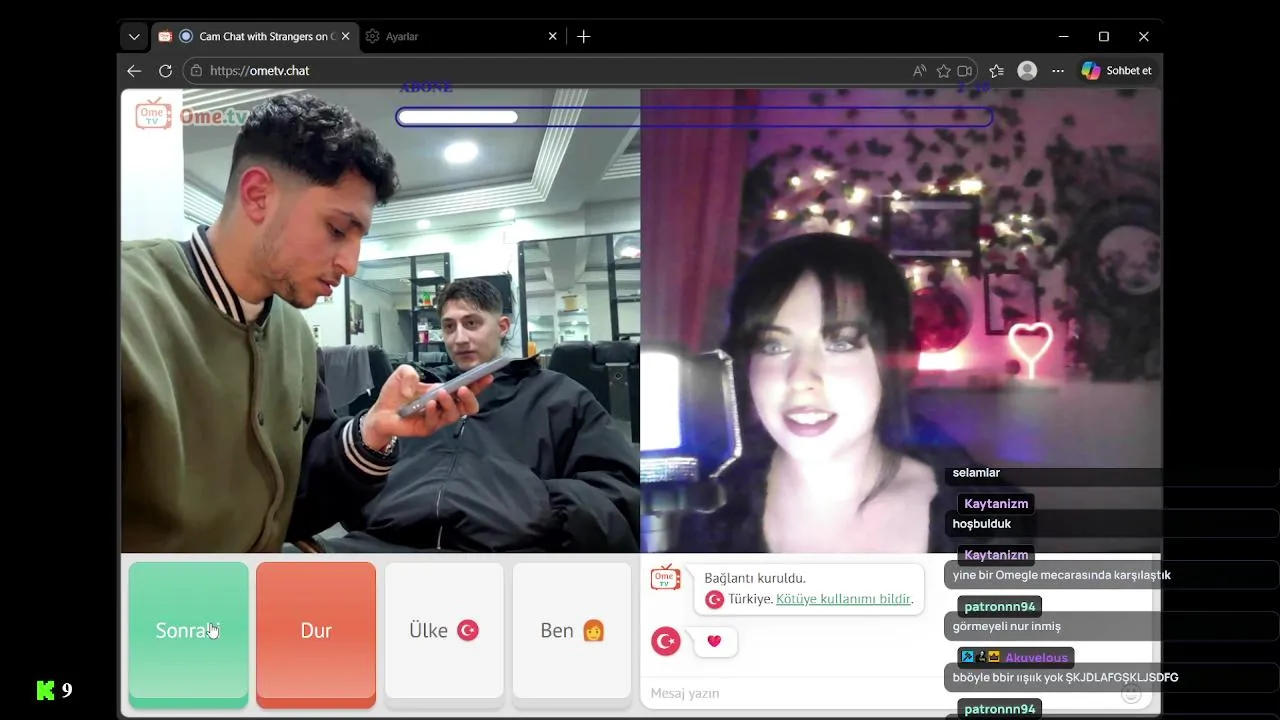Open the browser settings and more menu
The width and height of the screenshot is (1280, 720).
tap(1058, 71)
